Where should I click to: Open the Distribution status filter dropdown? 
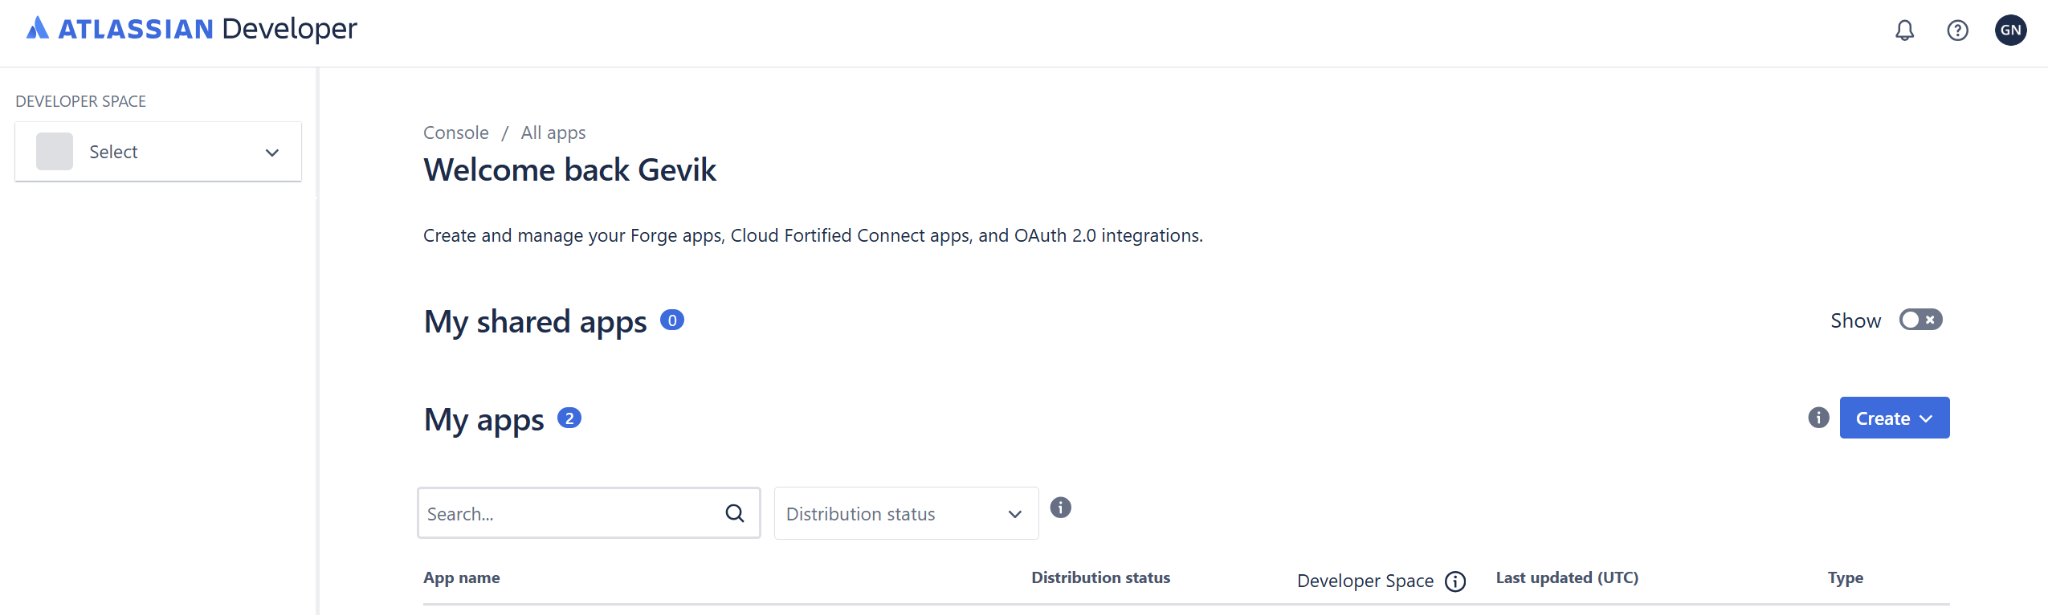pyautogui.click(x=906, y=514)
